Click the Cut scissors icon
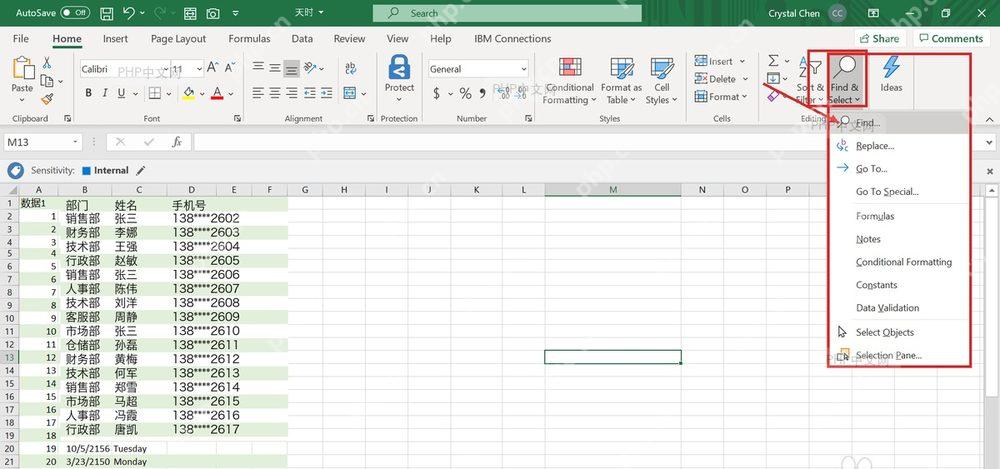The height and width of the screenshot is (469, 1000). point(47,63)
